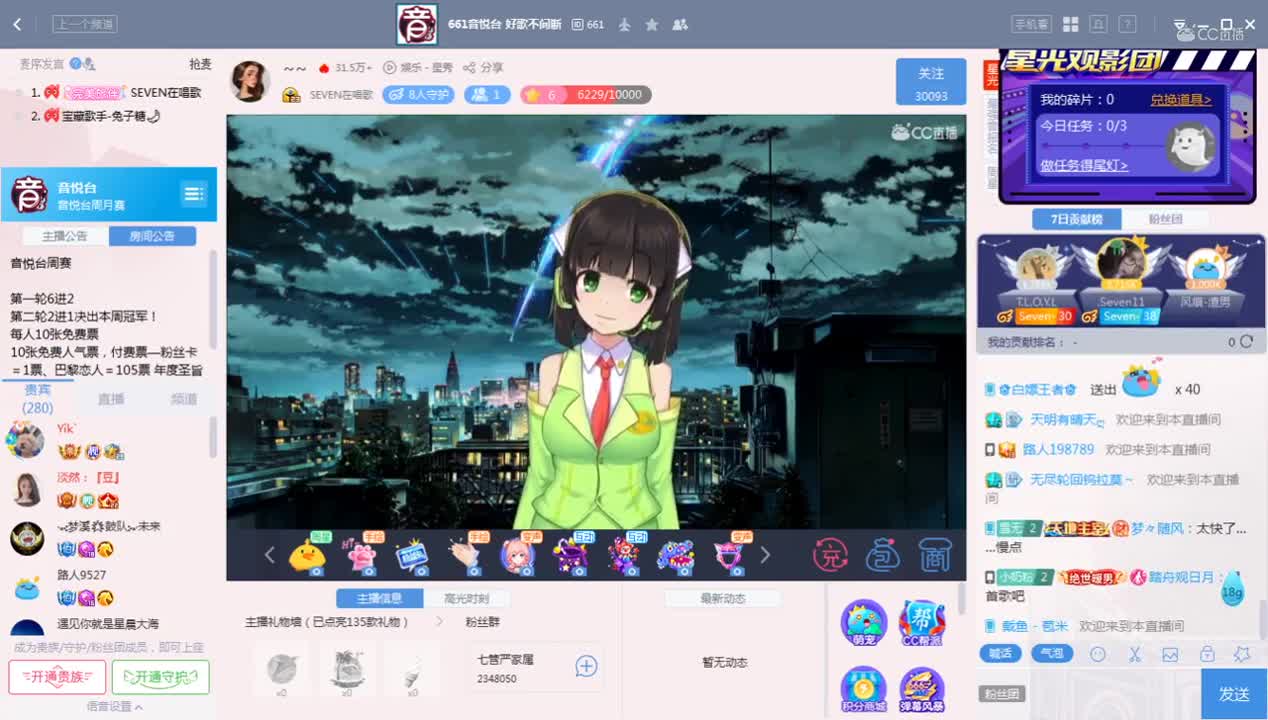Switch to 主播信息 tab
The width and height of the screenshot is (1268, 720).
(x=379, y=598)
